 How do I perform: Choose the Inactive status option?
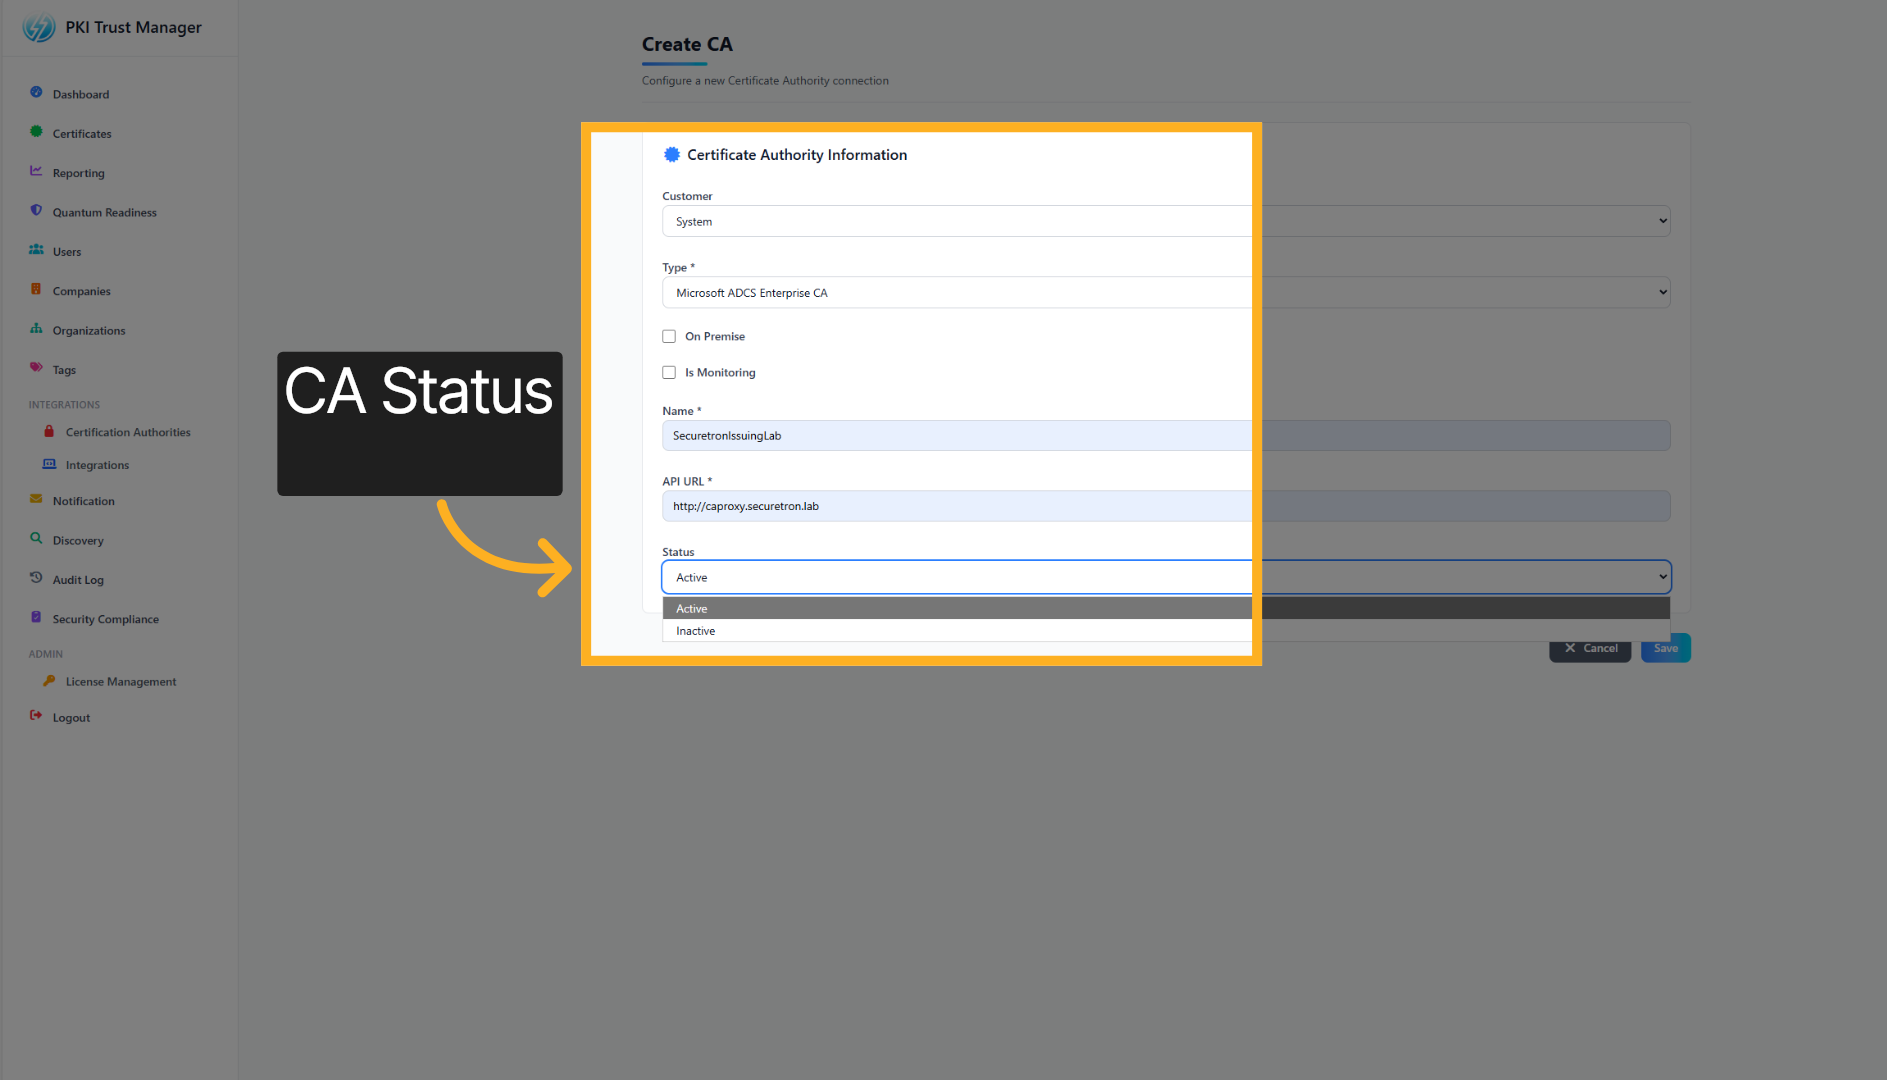click(x=1166, y=631)
